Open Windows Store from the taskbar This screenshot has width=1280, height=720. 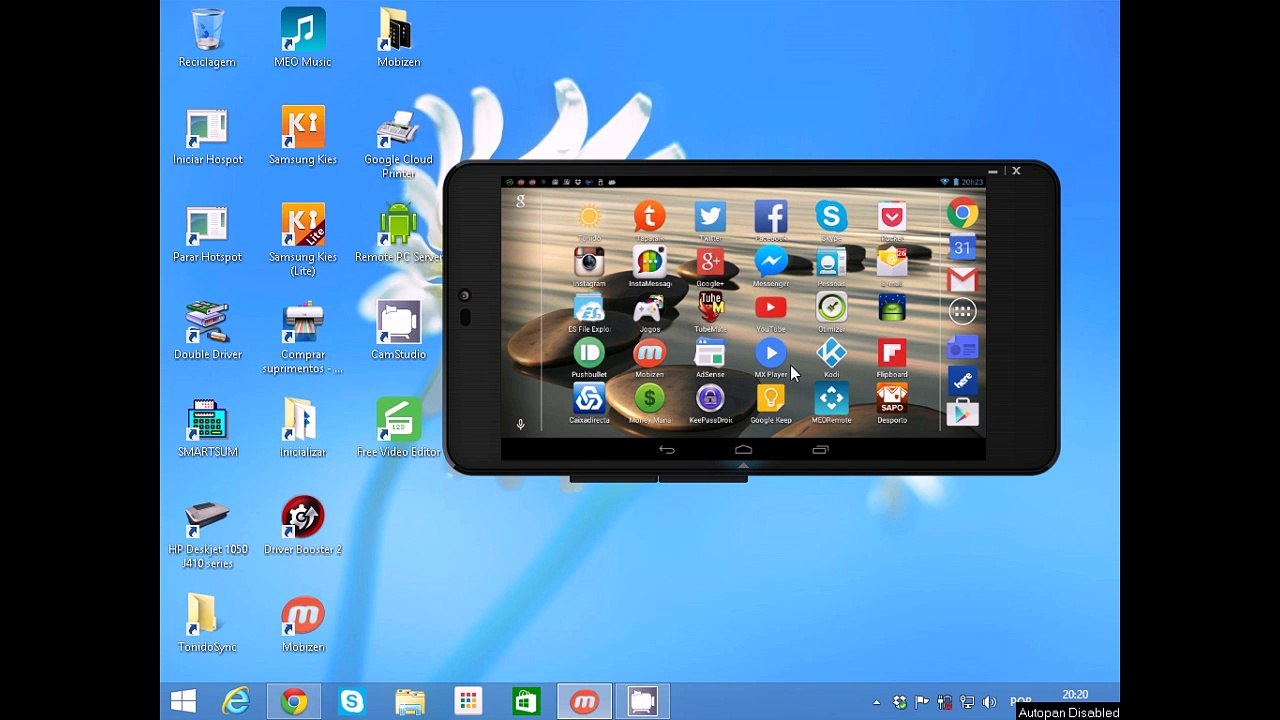coord(526,702)
